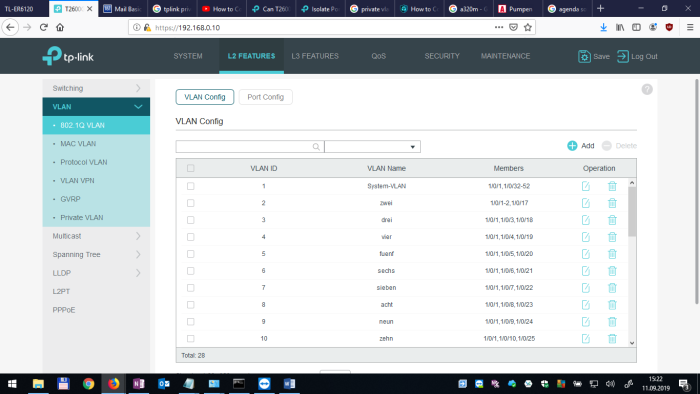
Task: Click the tp-link logo
Action: 68,56
